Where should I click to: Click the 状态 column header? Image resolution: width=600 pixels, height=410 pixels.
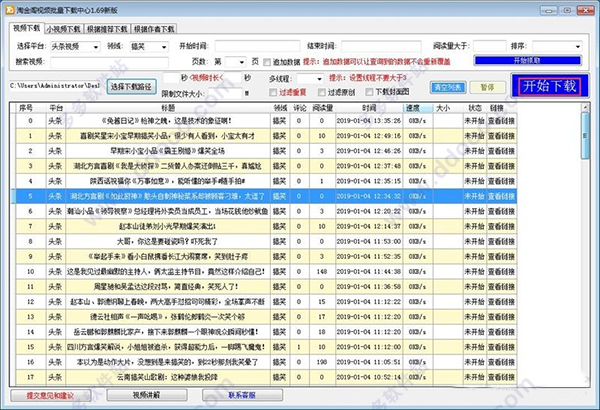tap(474, 108)
